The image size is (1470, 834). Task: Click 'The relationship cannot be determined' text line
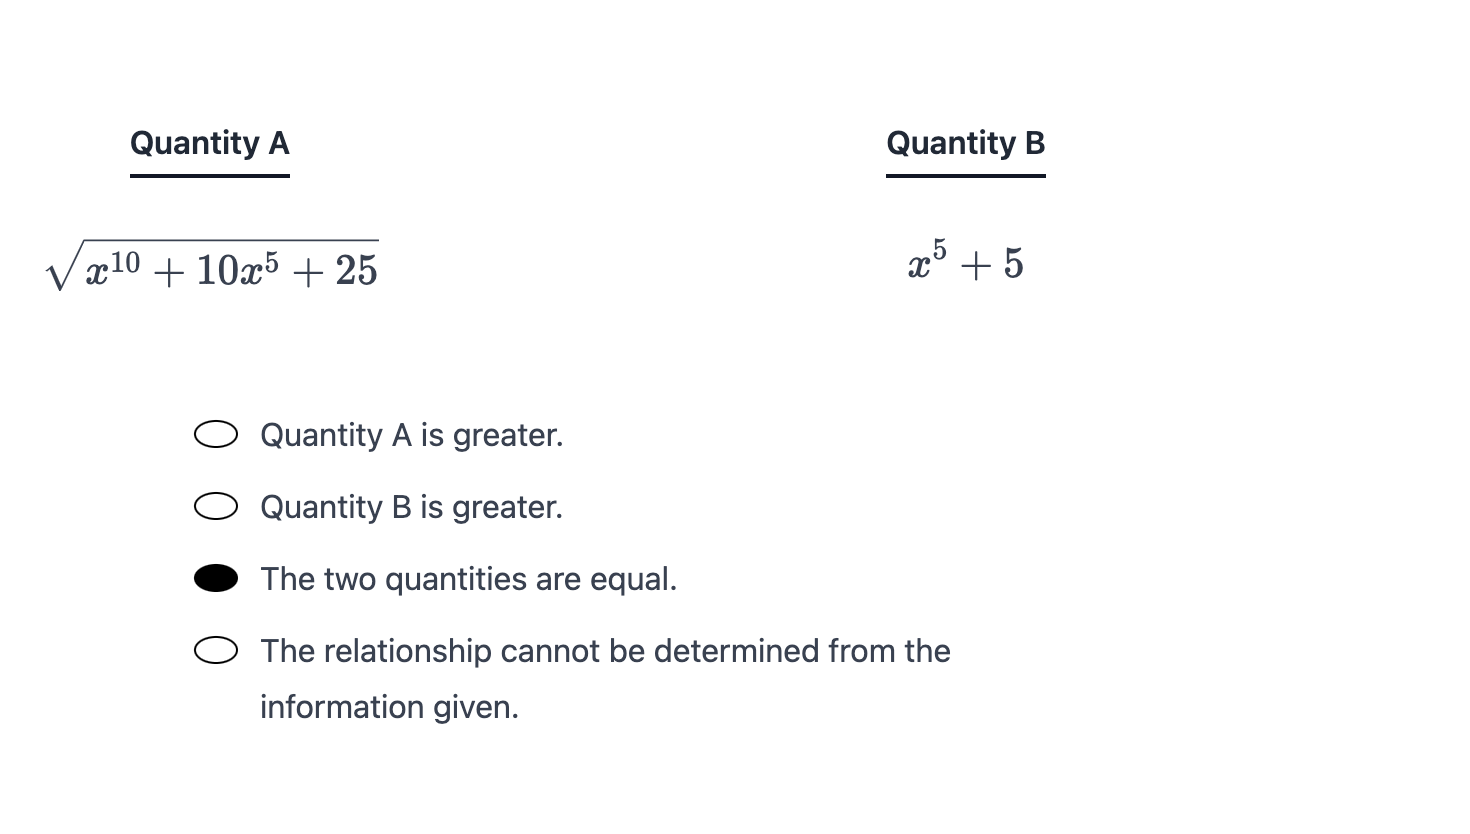pos(605,651)
